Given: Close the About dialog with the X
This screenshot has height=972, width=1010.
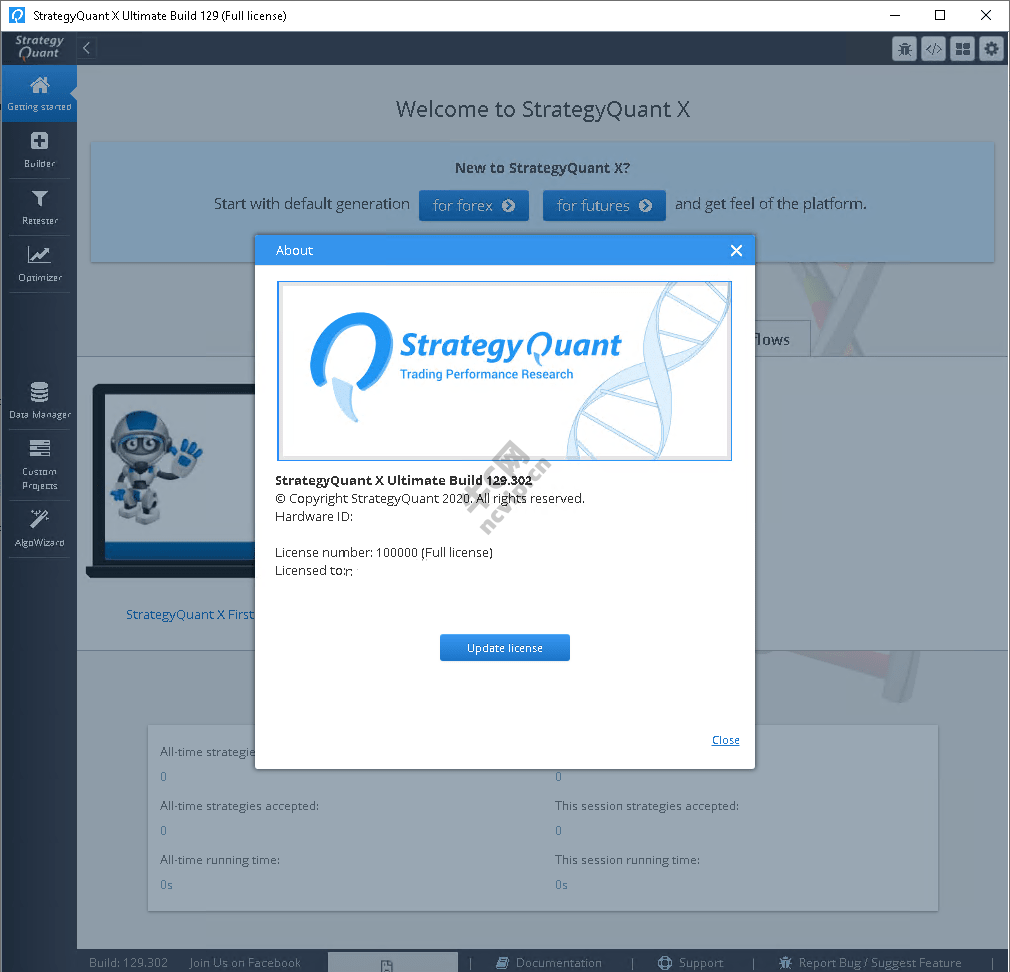Looking at the screenshot, I should [x=736, y=251].
